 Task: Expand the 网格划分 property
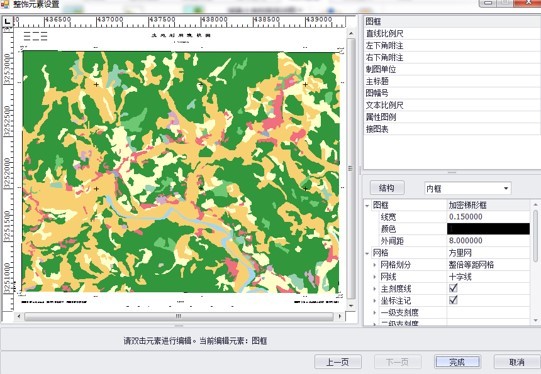pos(375,265)
